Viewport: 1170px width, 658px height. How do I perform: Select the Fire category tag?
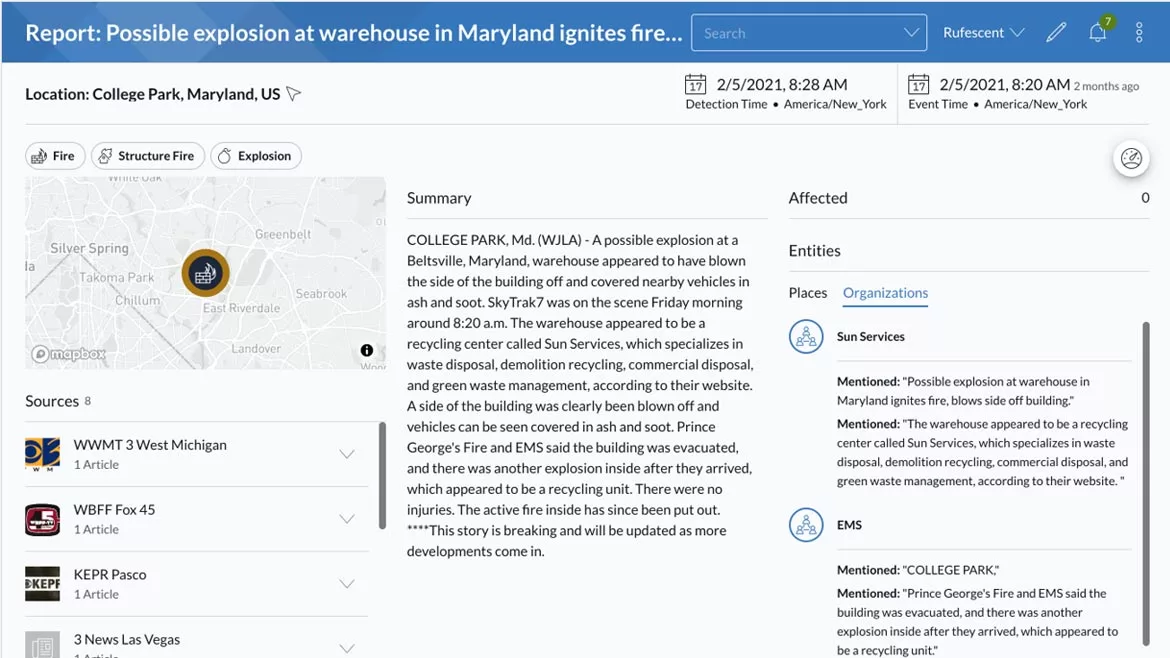[54, 156]
